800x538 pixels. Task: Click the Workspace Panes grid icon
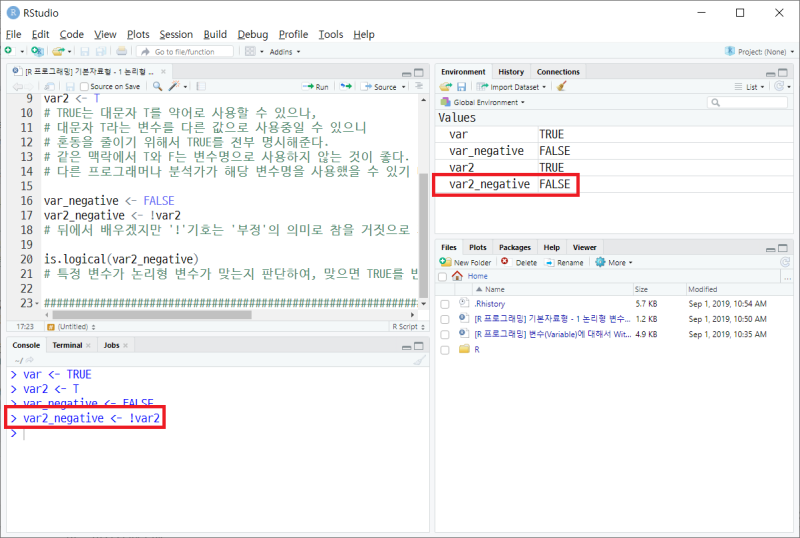click(250, 51)
